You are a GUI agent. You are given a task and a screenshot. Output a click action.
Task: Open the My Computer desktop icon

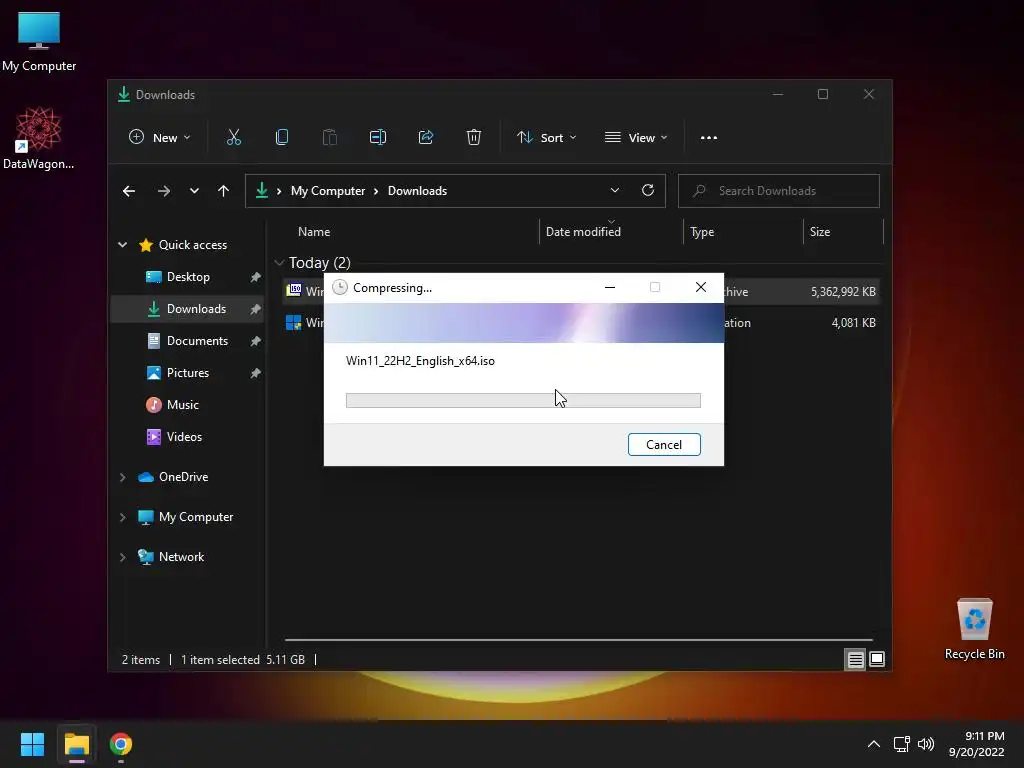click(x=39, y=41)
